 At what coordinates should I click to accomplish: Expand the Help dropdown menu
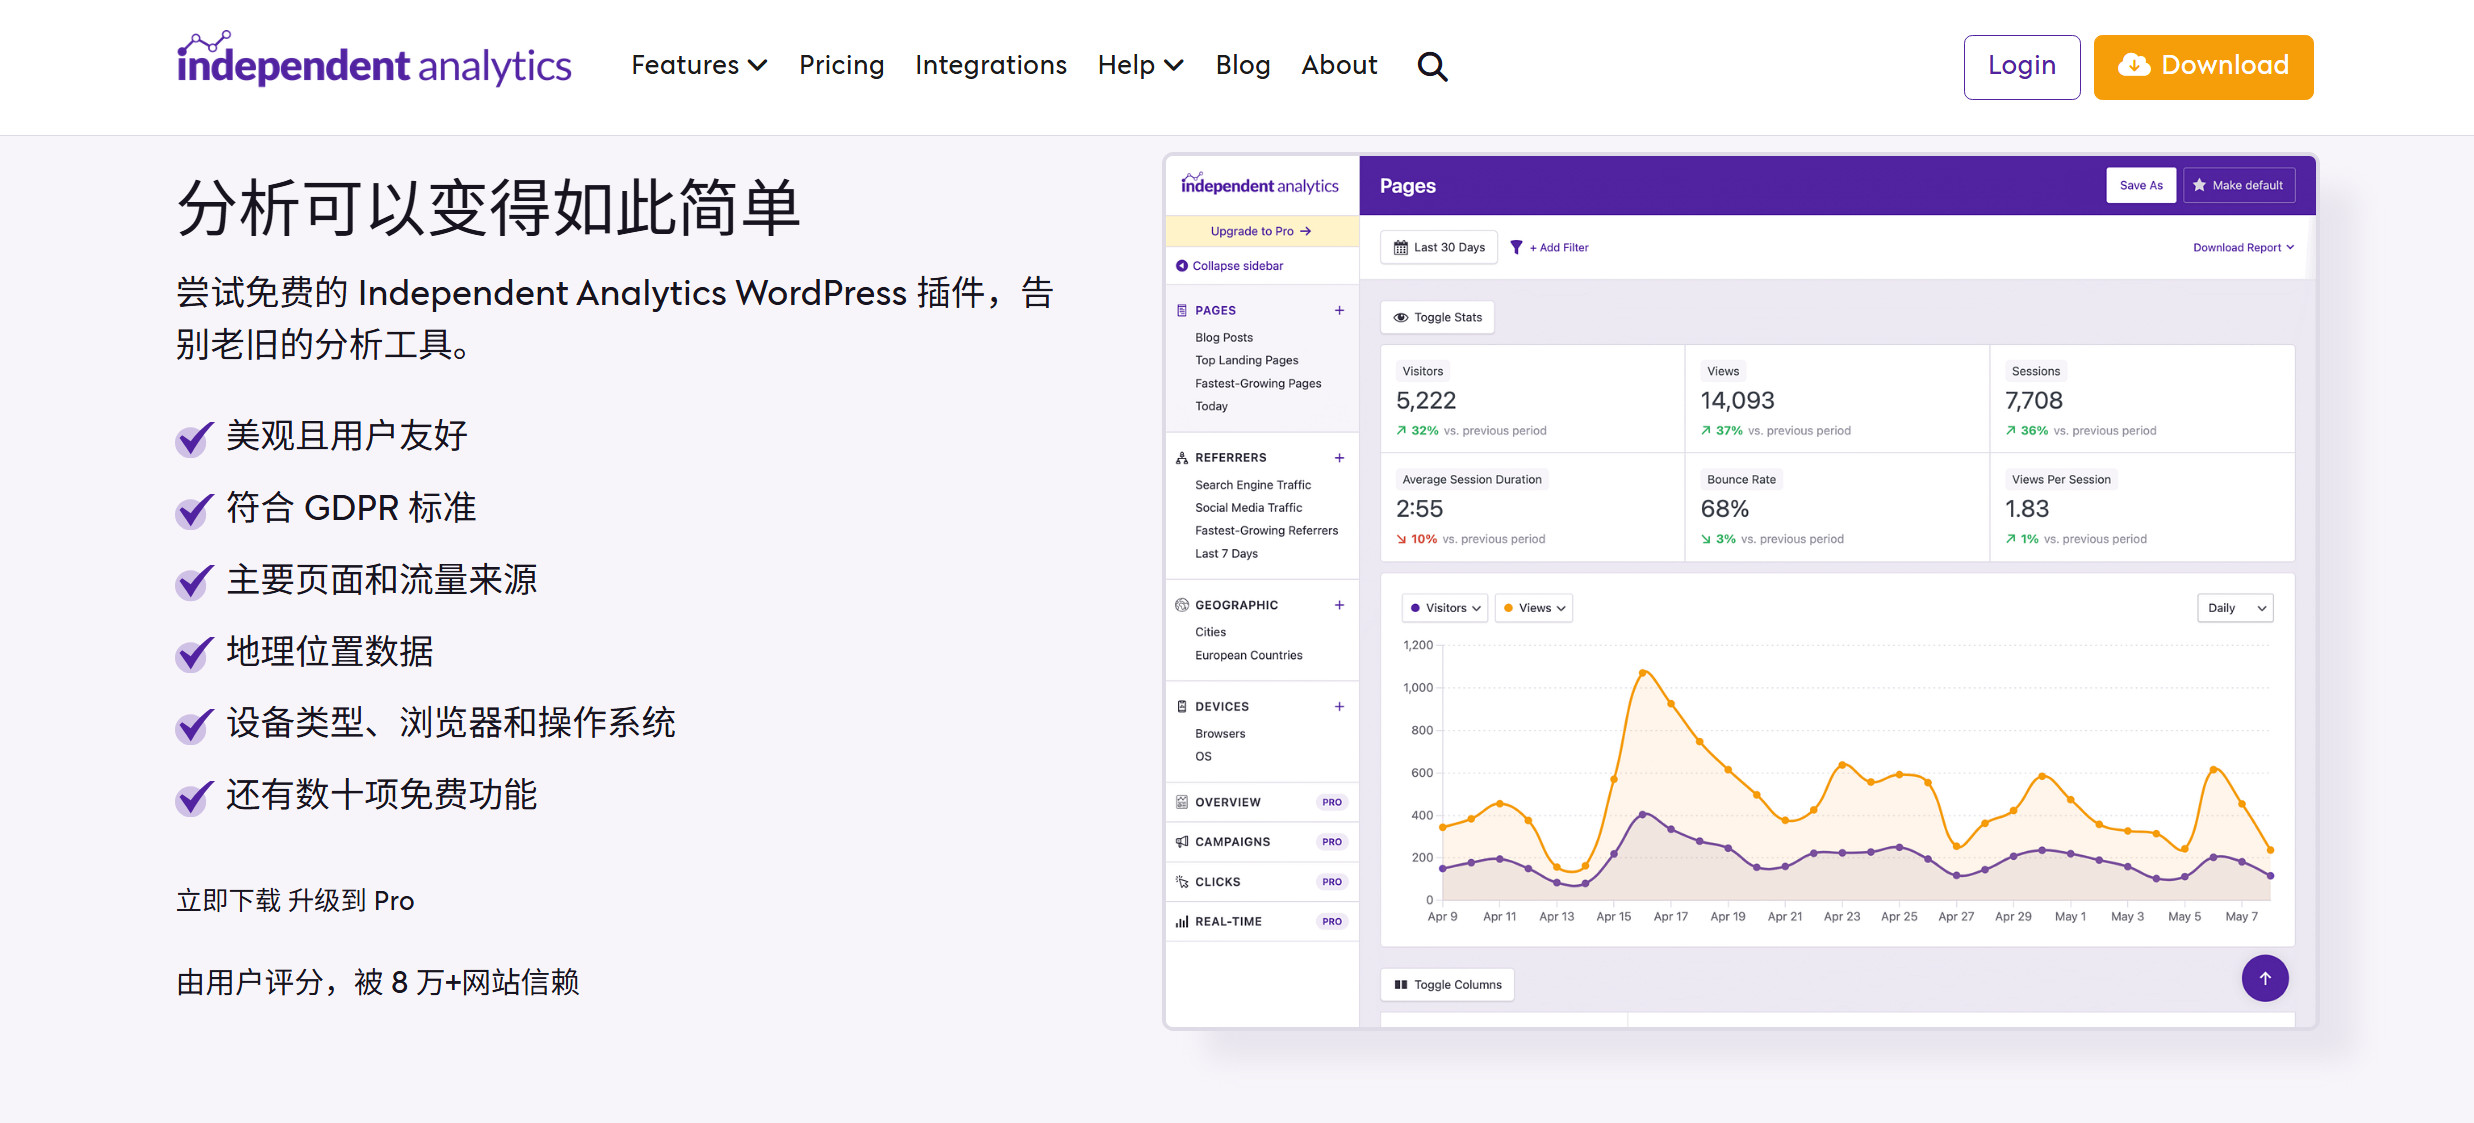point(1141,65)
